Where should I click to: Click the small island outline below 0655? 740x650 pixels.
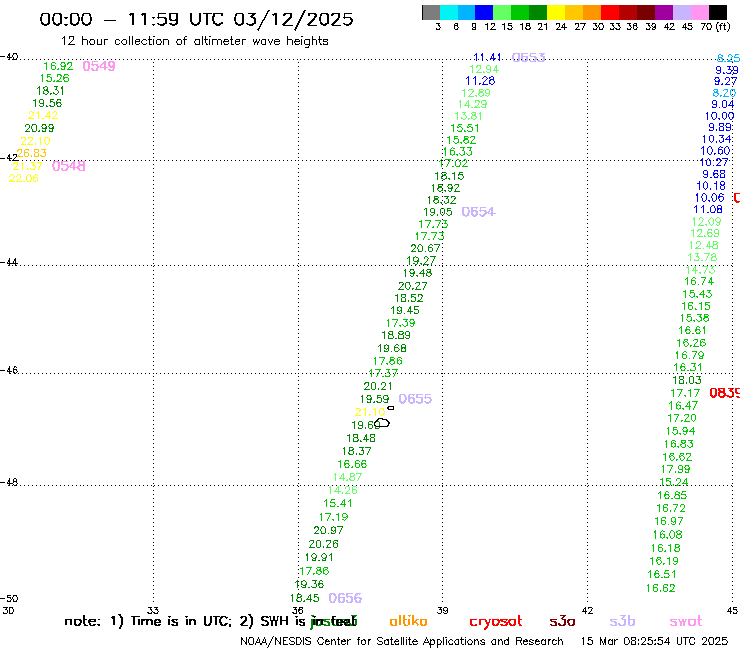(x=391, y=408)
